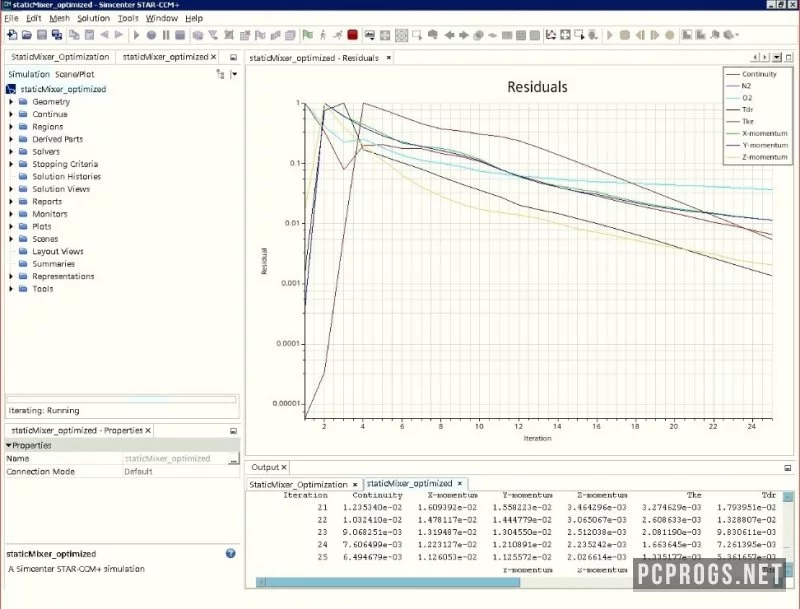Screen dimensions: 800x609
Task: Minimize the Properties panel
Action: click(x=233, y=431)
